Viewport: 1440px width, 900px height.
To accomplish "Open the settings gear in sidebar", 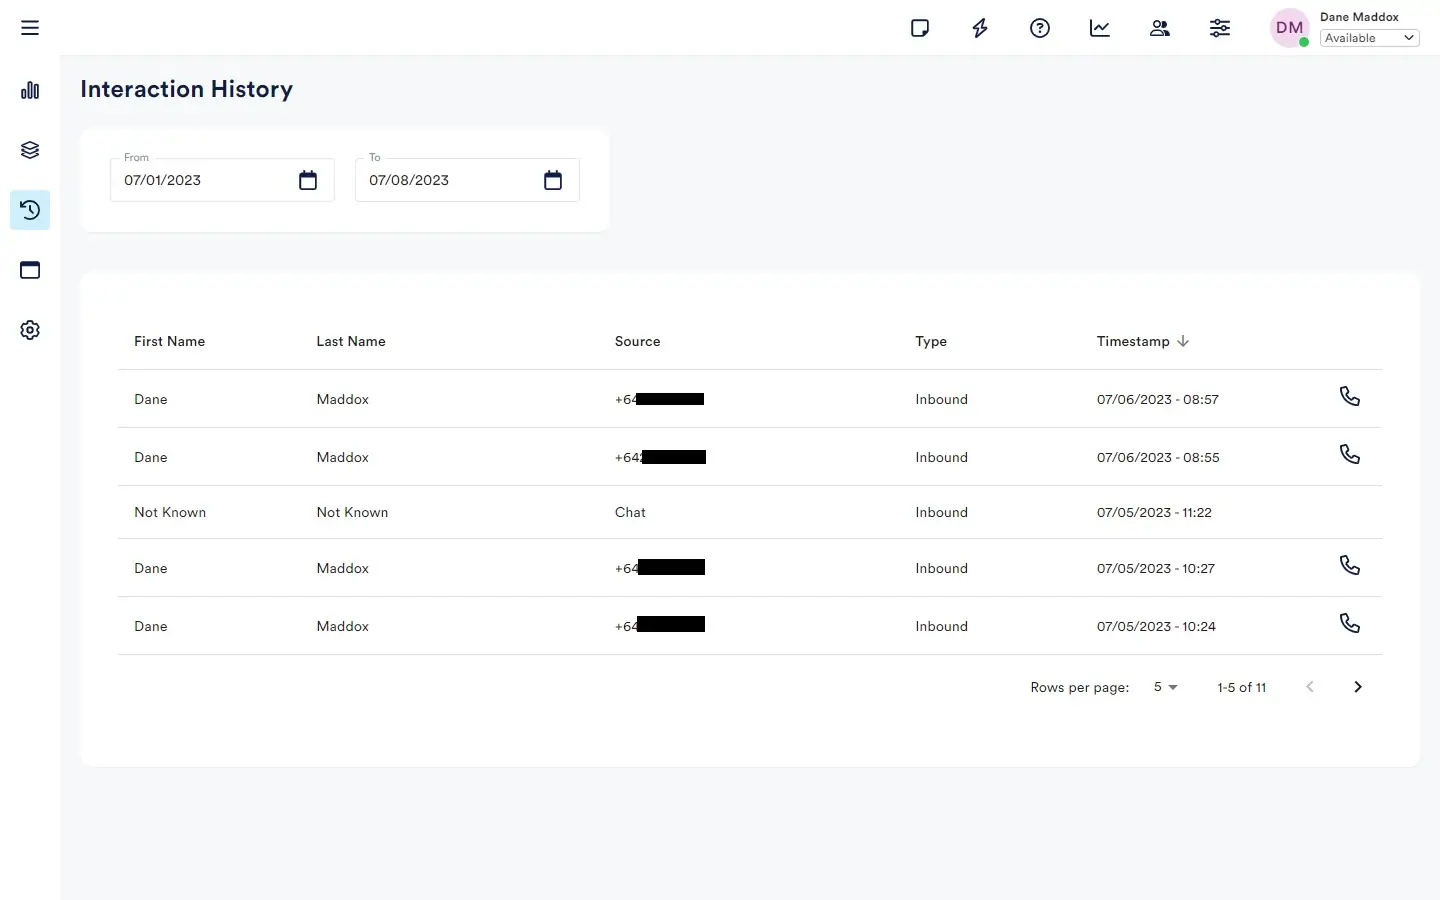I will 30,330.
